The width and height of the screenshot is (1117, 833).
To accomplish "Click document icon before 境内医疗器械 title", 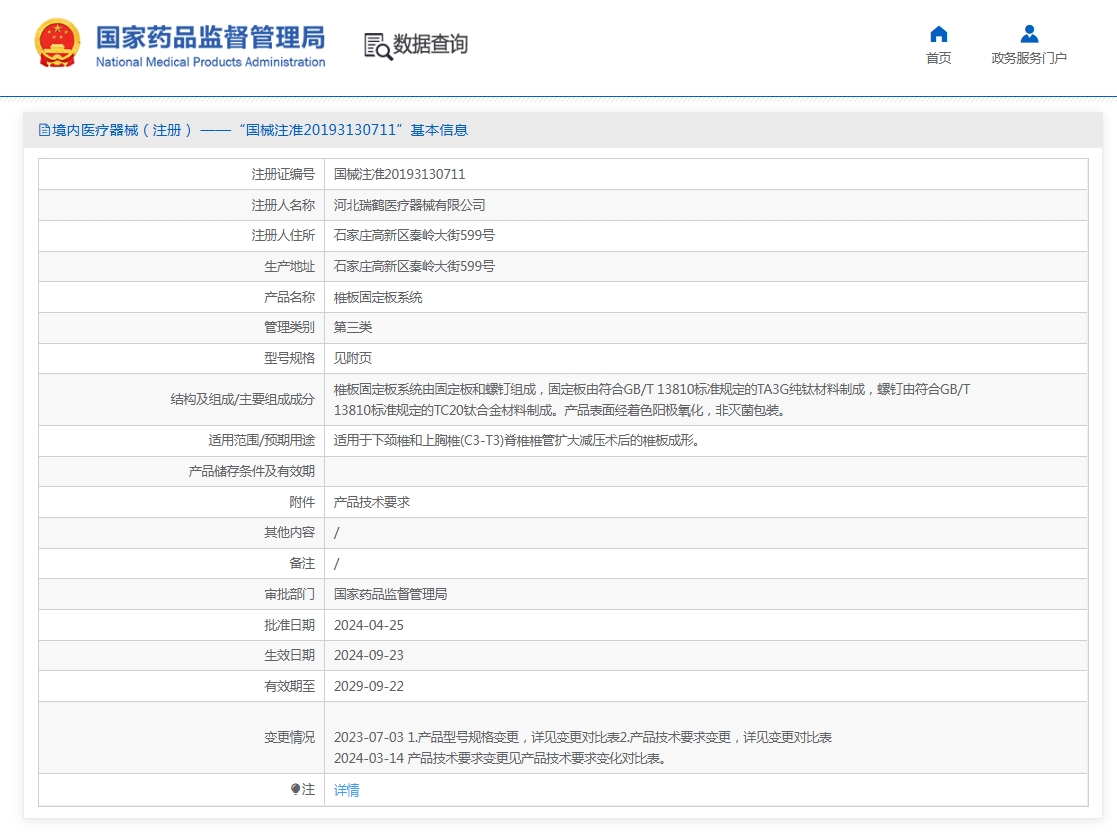I will tap(44, 130).
